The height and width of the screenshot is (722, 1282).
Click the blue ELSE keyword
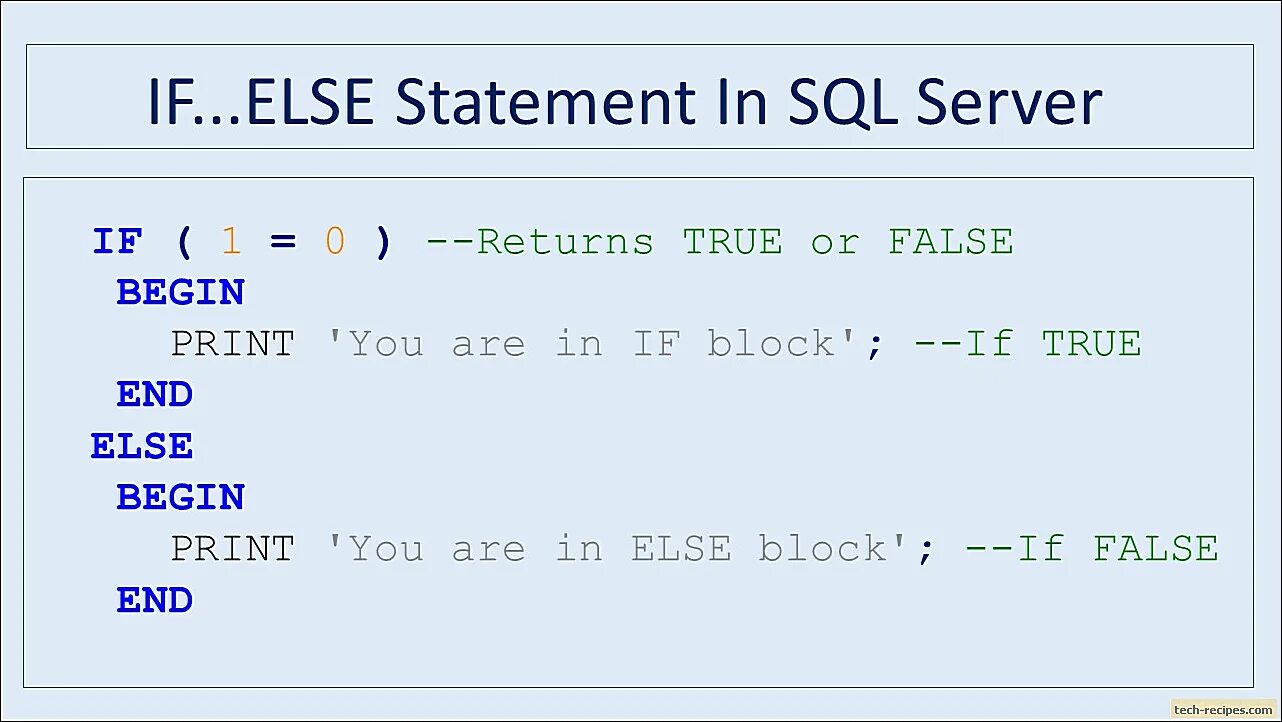tap(141, 446)
